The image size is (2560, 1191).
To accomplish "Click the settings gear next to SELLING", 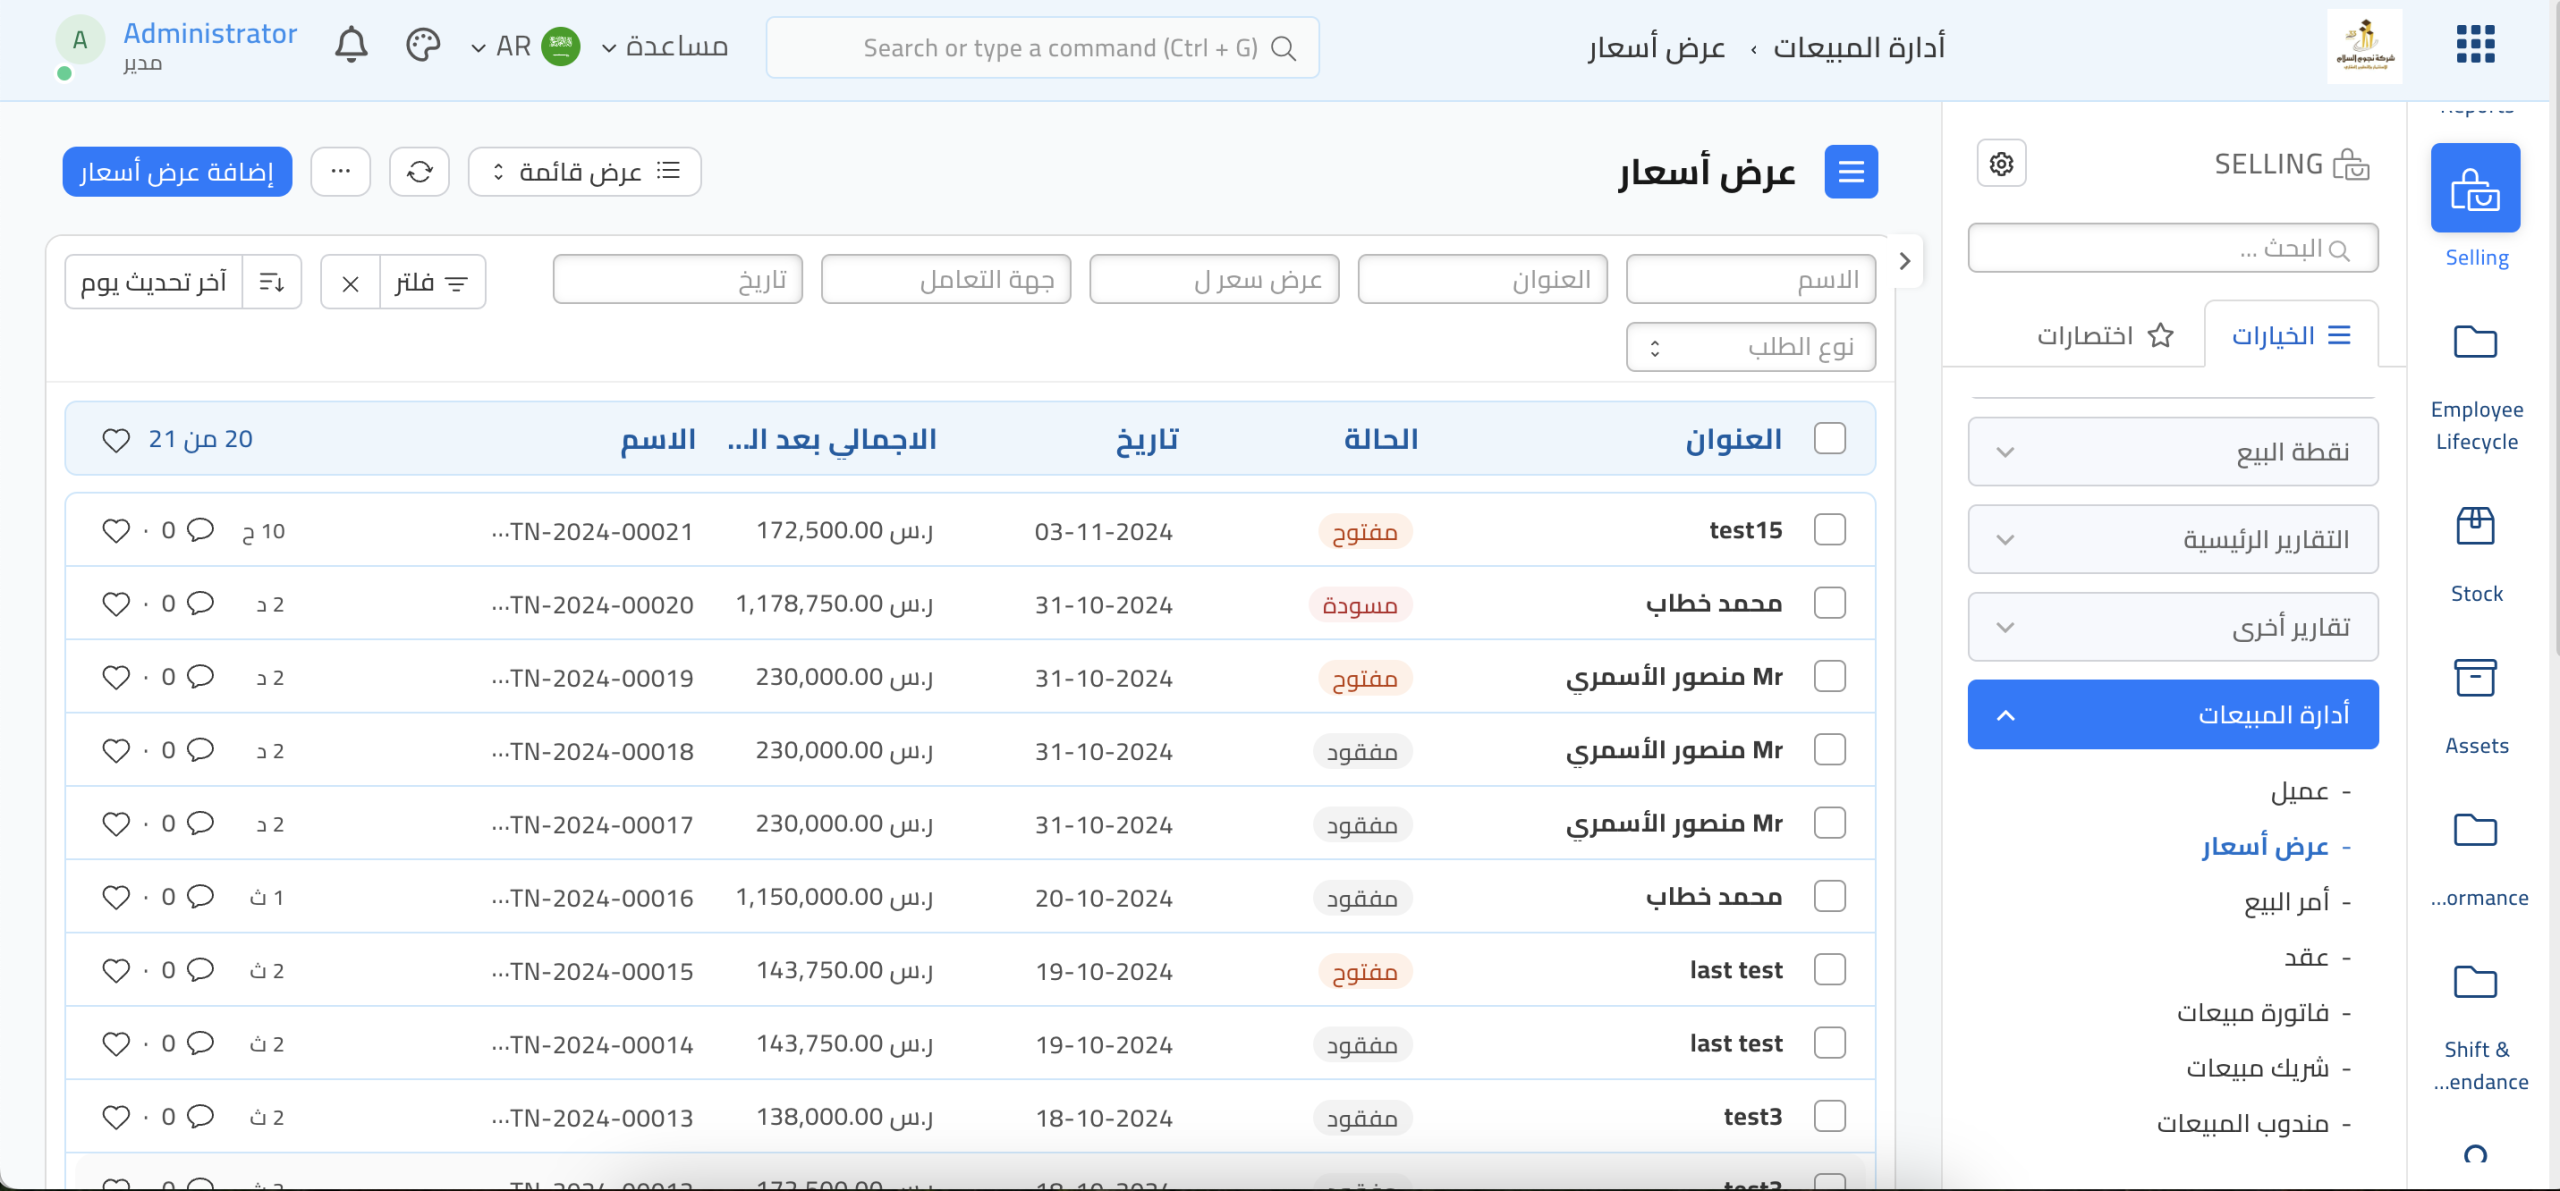I will (2002, 162).
